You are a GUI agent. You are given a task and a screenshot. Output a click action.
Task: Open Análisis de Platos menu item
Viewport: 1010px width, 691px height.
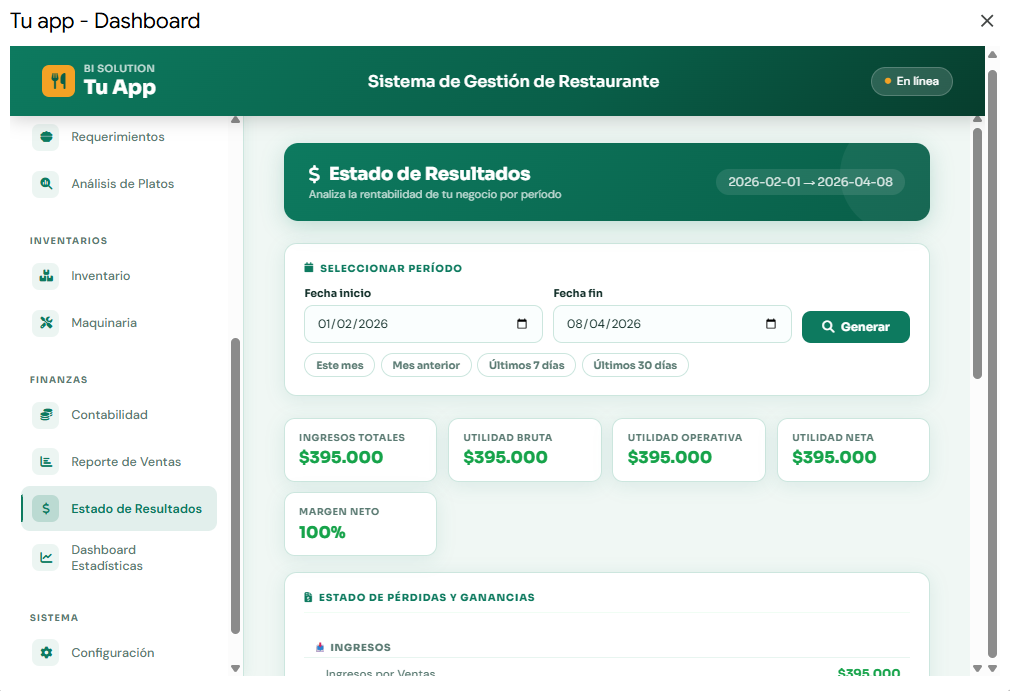pyautogui.click(x=119, y=184)
